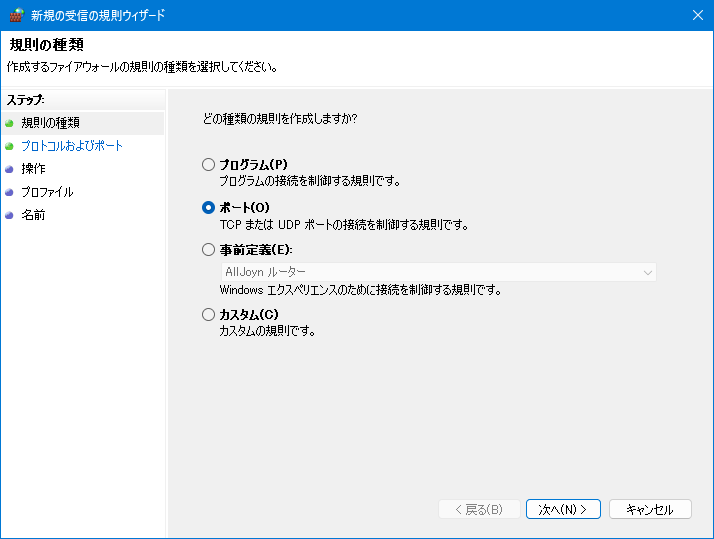Select the プログラム(P) radio button
Image resolution: width=714 pixels, height=539 pixels.
point(208,164)
